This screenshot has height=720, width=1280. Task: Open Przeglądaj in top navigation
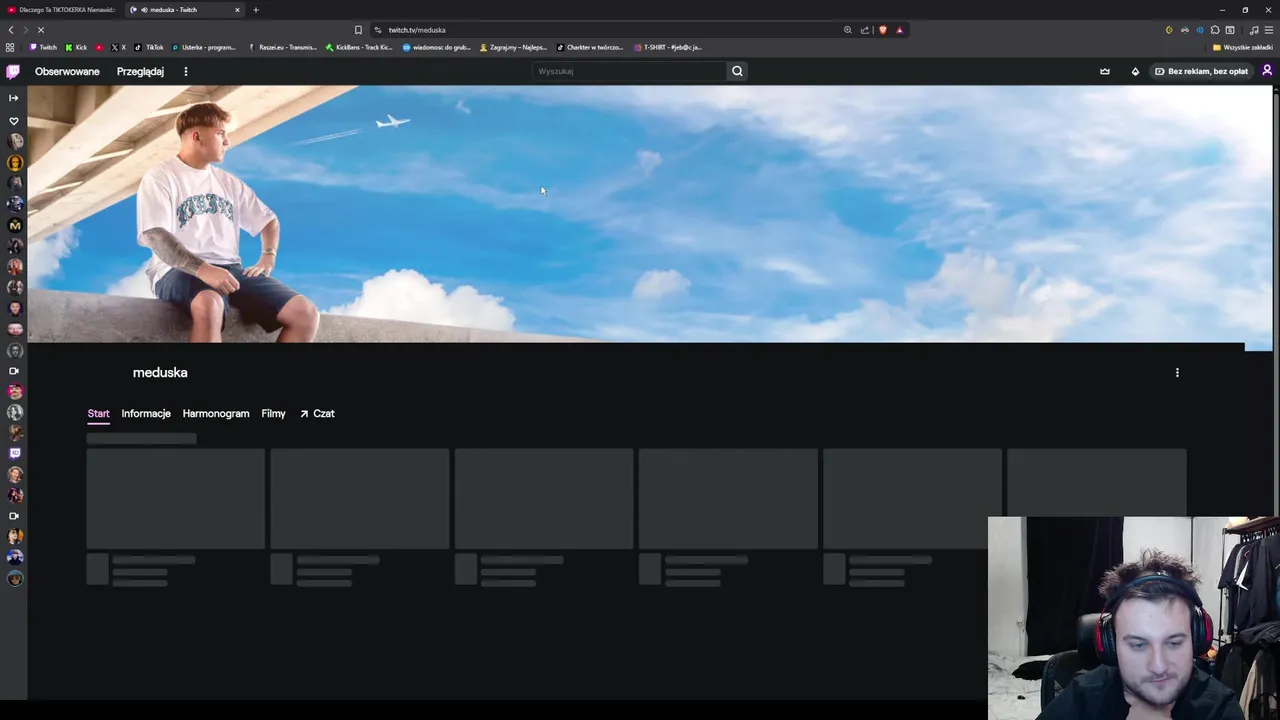tap(140, 71)
